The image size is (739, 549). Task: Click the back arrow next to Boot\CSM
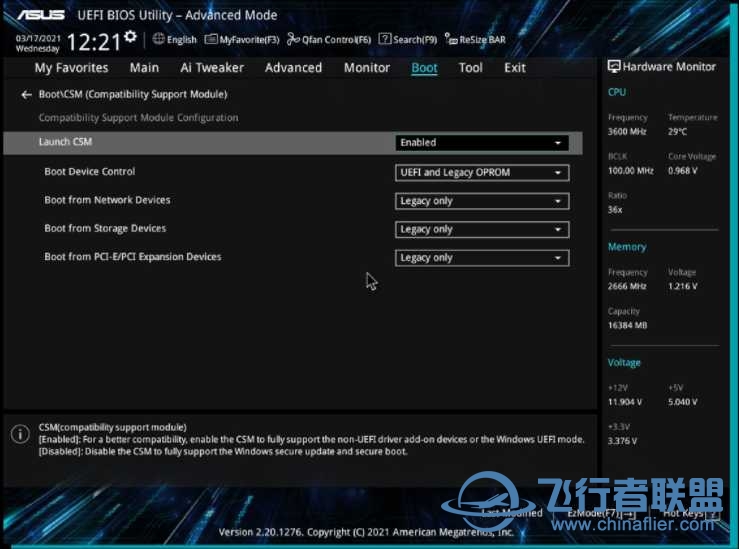(x=26, y=95)
